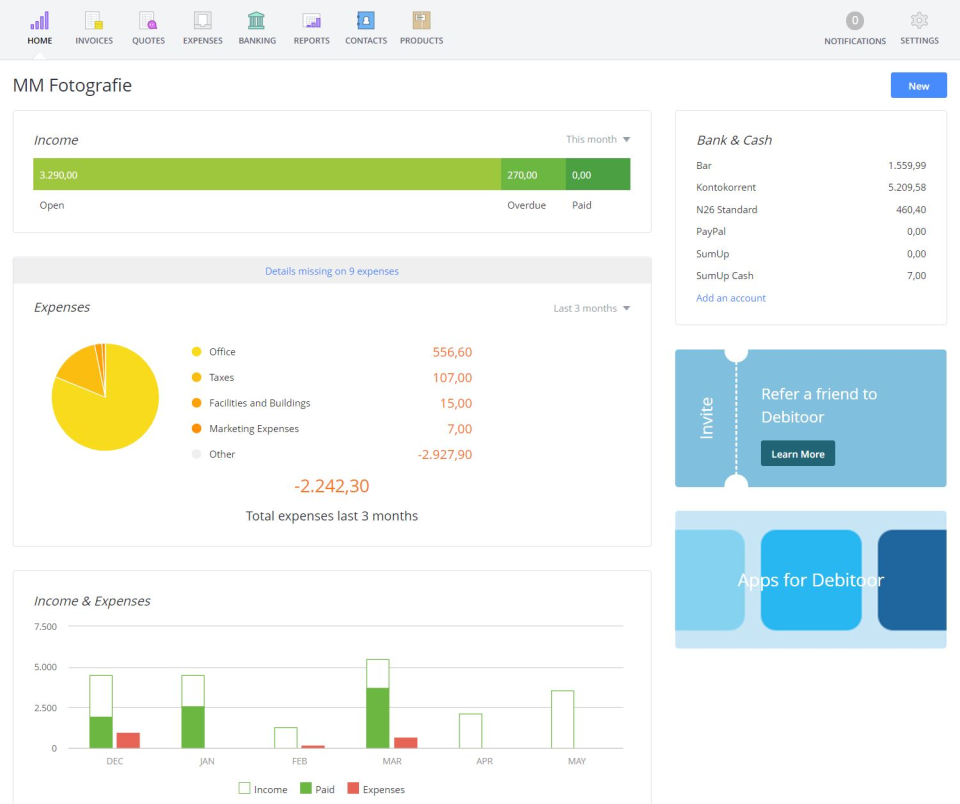Click the 'Add an account' link

731,298
